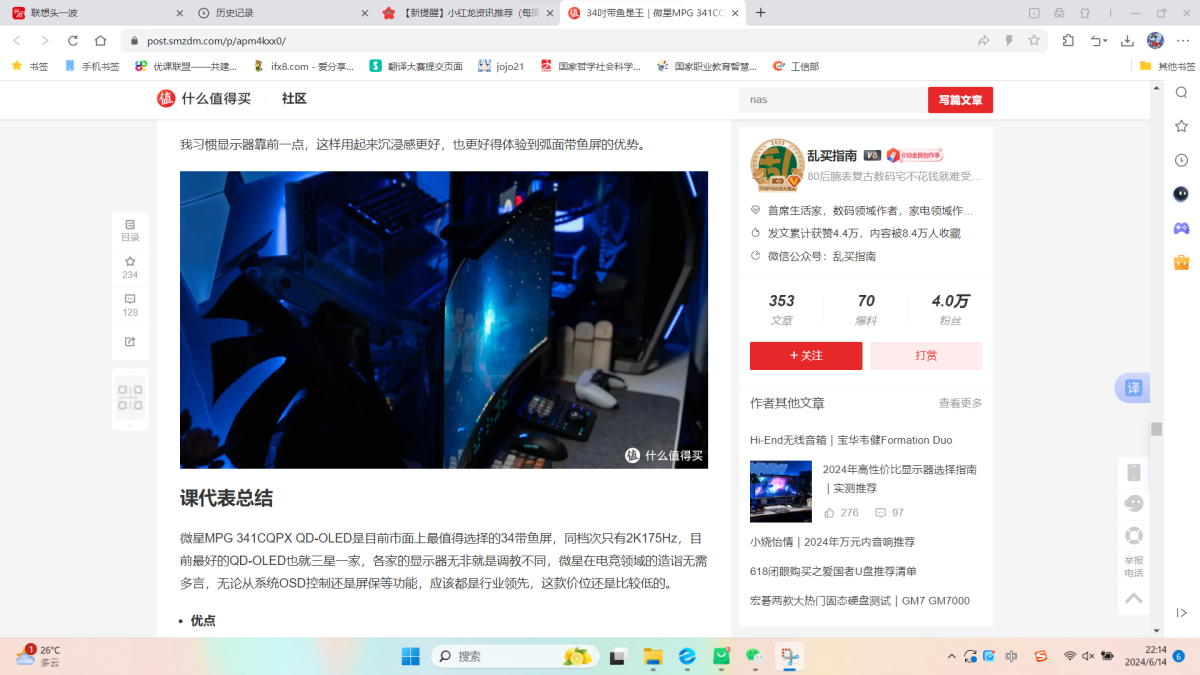Viewport: 1200px width, 675px height.
Task: Close the 联想头一波 tab
Action: click(179, 13)
